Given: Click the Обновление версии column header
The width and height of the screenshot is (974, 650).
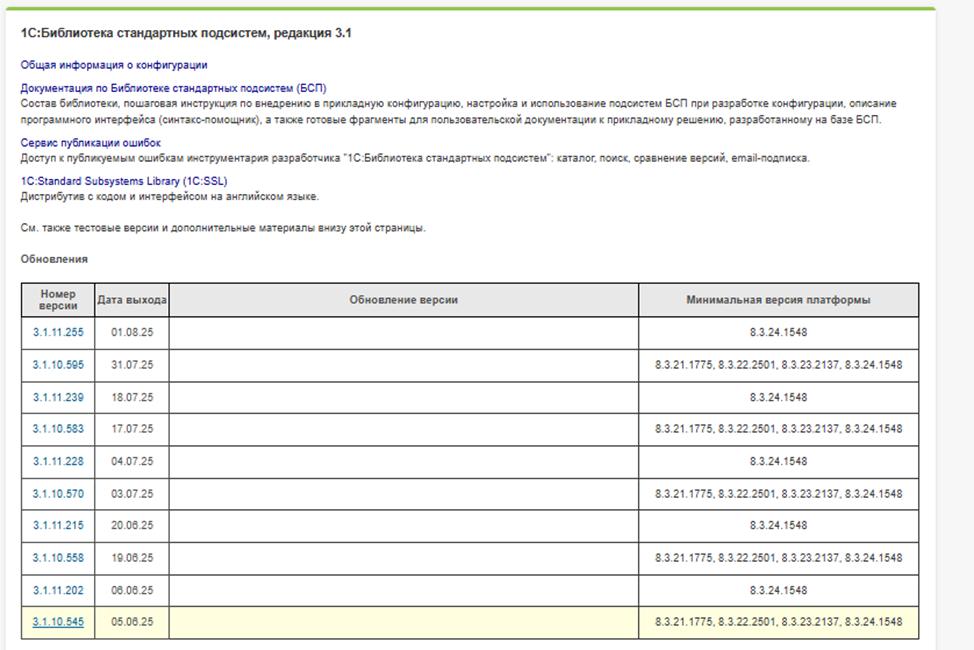Looking at the screenshot, I should pos(404,300).
